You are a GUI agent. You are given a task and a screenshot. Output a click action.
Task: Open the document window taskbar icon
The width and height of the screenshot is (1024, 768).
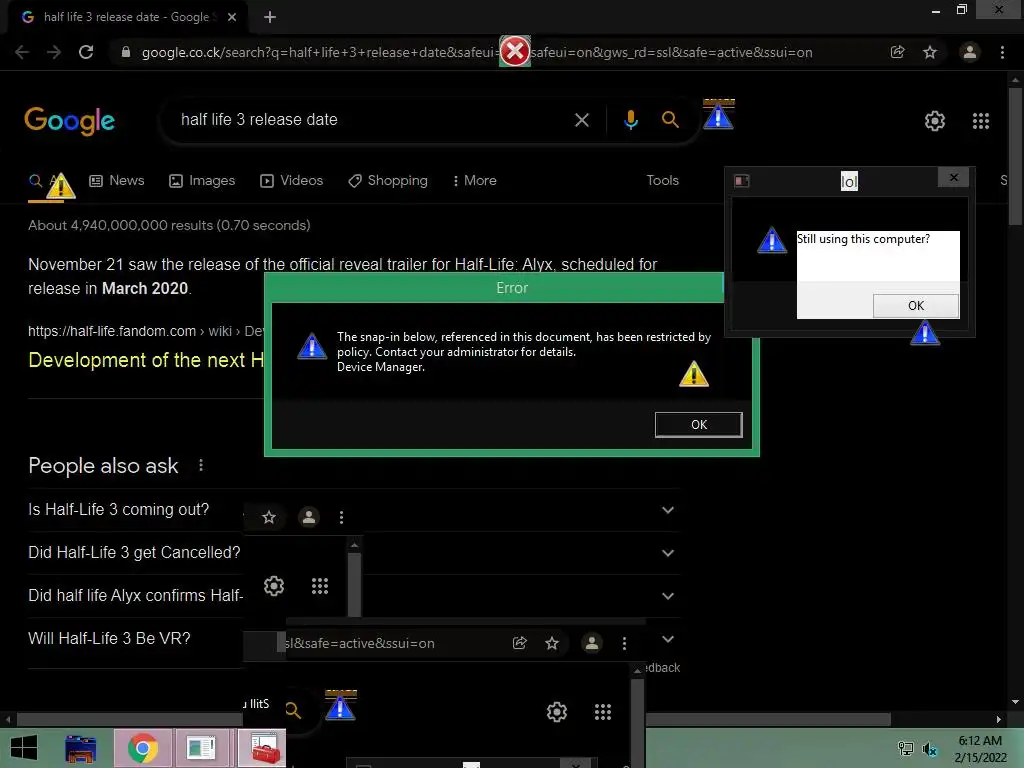point(200,748)
